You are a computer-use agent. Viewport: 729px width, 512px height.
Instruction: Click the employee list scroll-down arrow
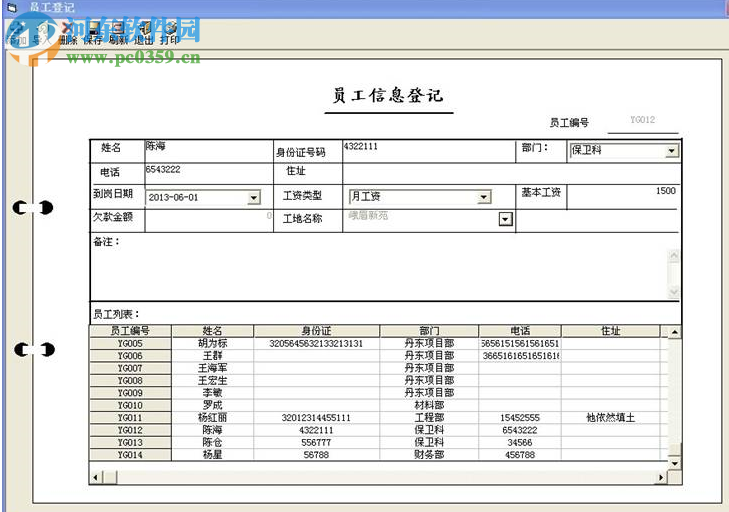click(675, 464)
